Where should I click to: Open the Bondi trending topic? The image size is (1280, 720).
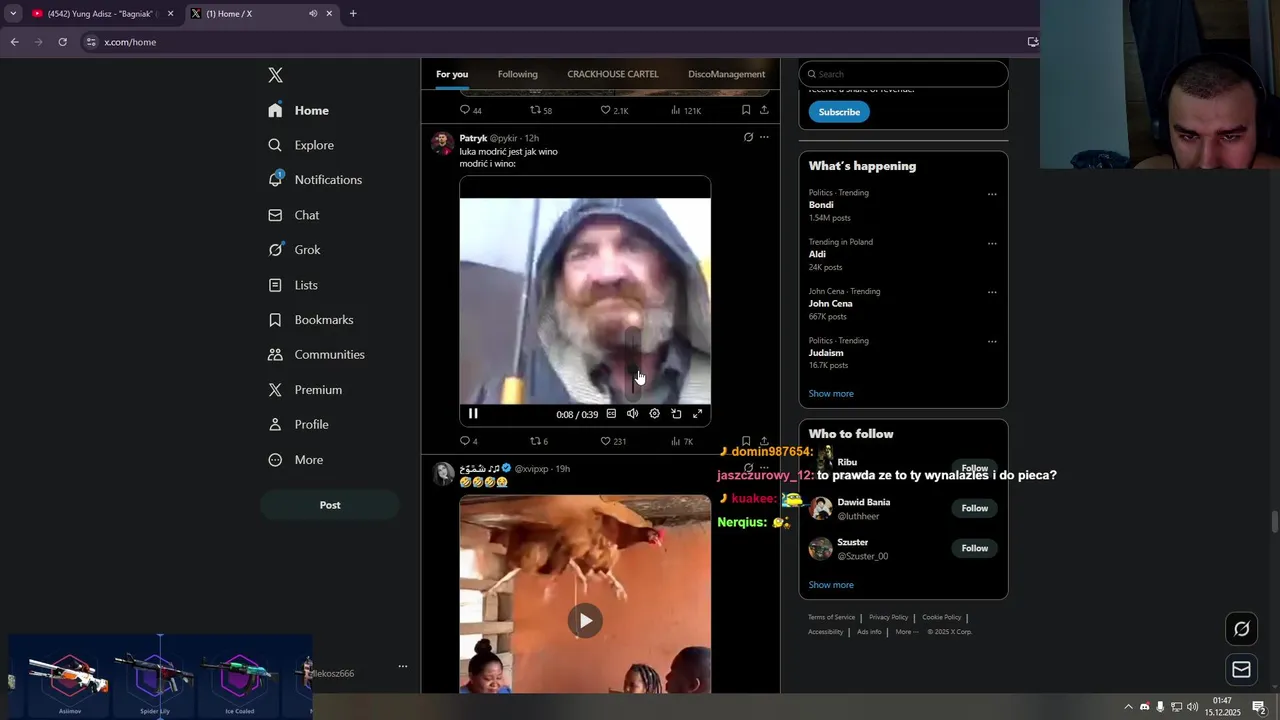(x=821, y=205)
